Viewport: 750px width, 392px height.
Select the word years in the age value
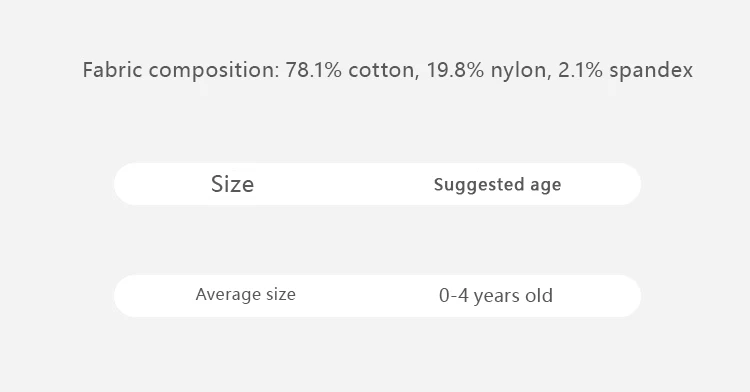pos(496,296)
